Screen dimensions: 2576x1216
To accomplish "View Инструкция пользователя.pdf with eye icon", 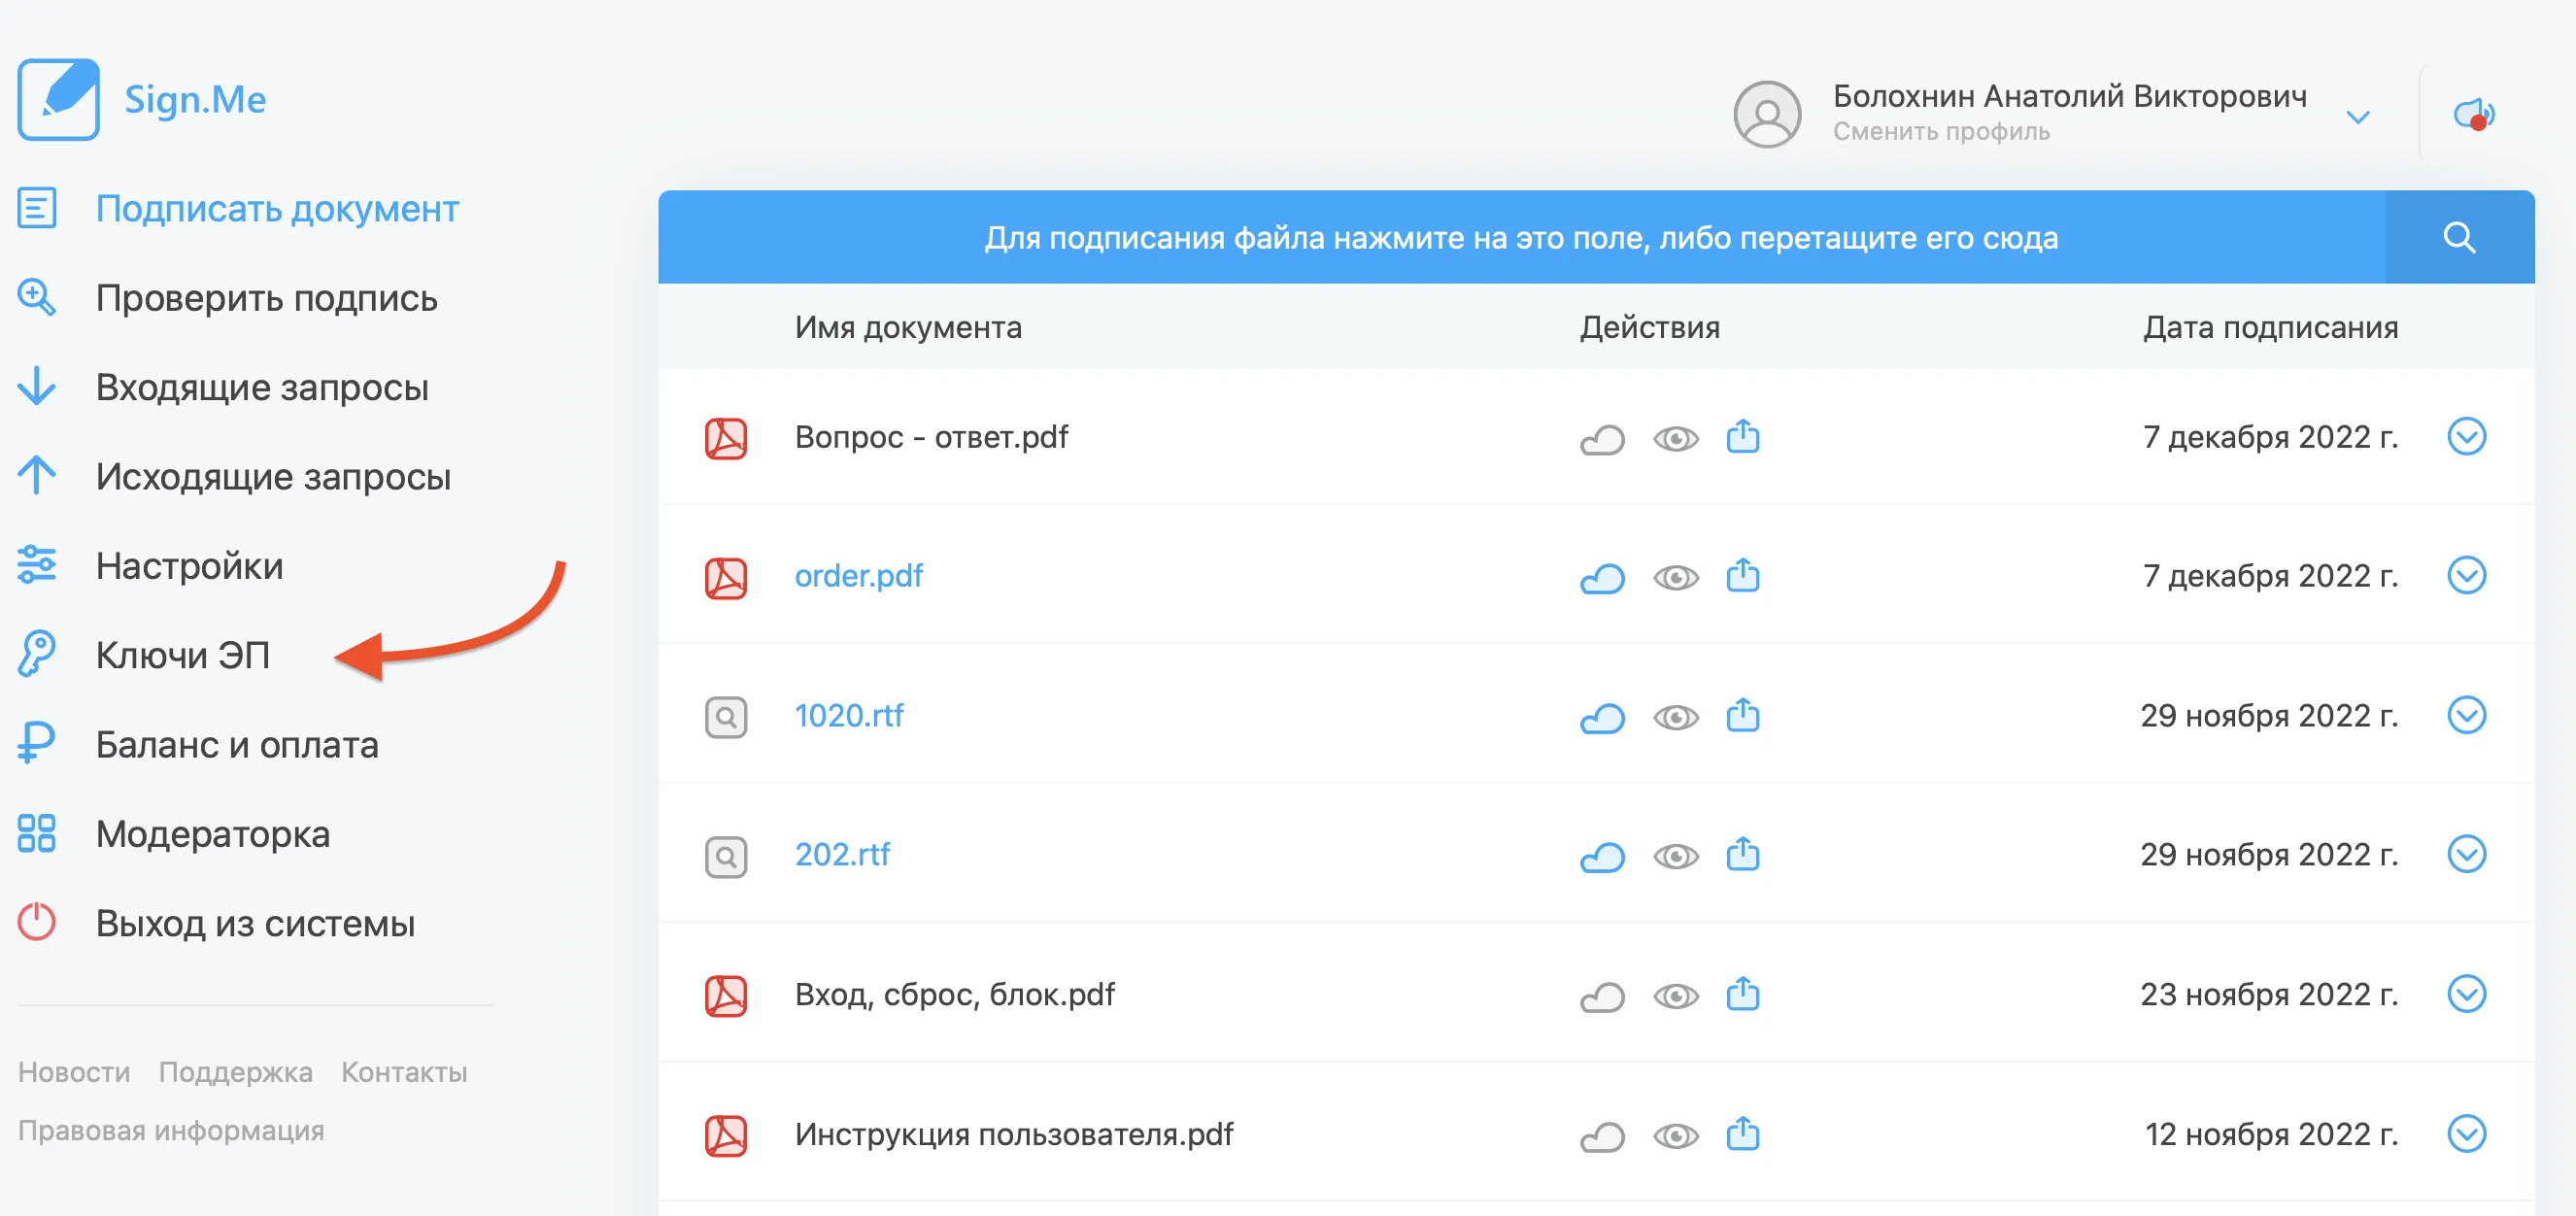I will [1676, 1136].
